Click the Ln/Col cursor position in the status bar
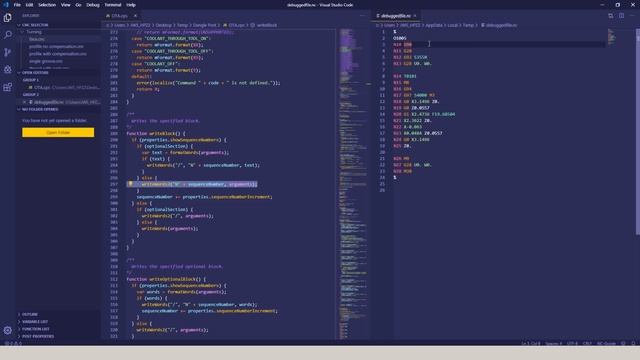Screen dimensions: 640x360 point(530,343)
